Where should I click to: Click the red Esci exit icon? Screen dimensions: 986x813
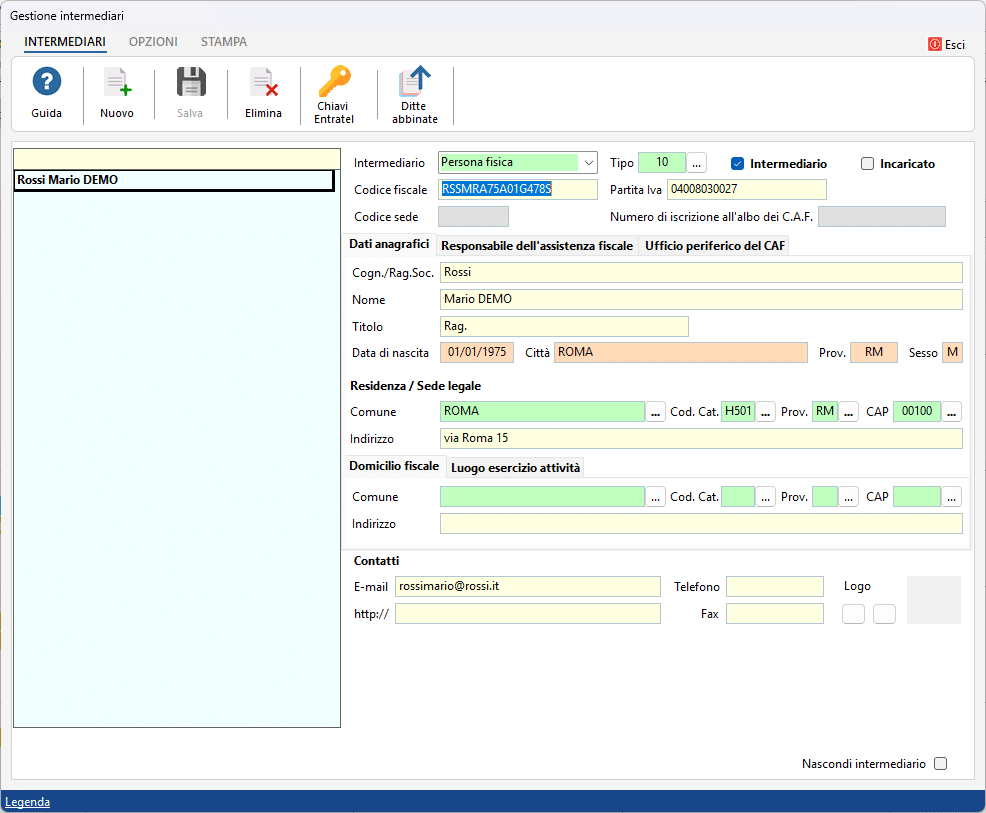point(934,44)
